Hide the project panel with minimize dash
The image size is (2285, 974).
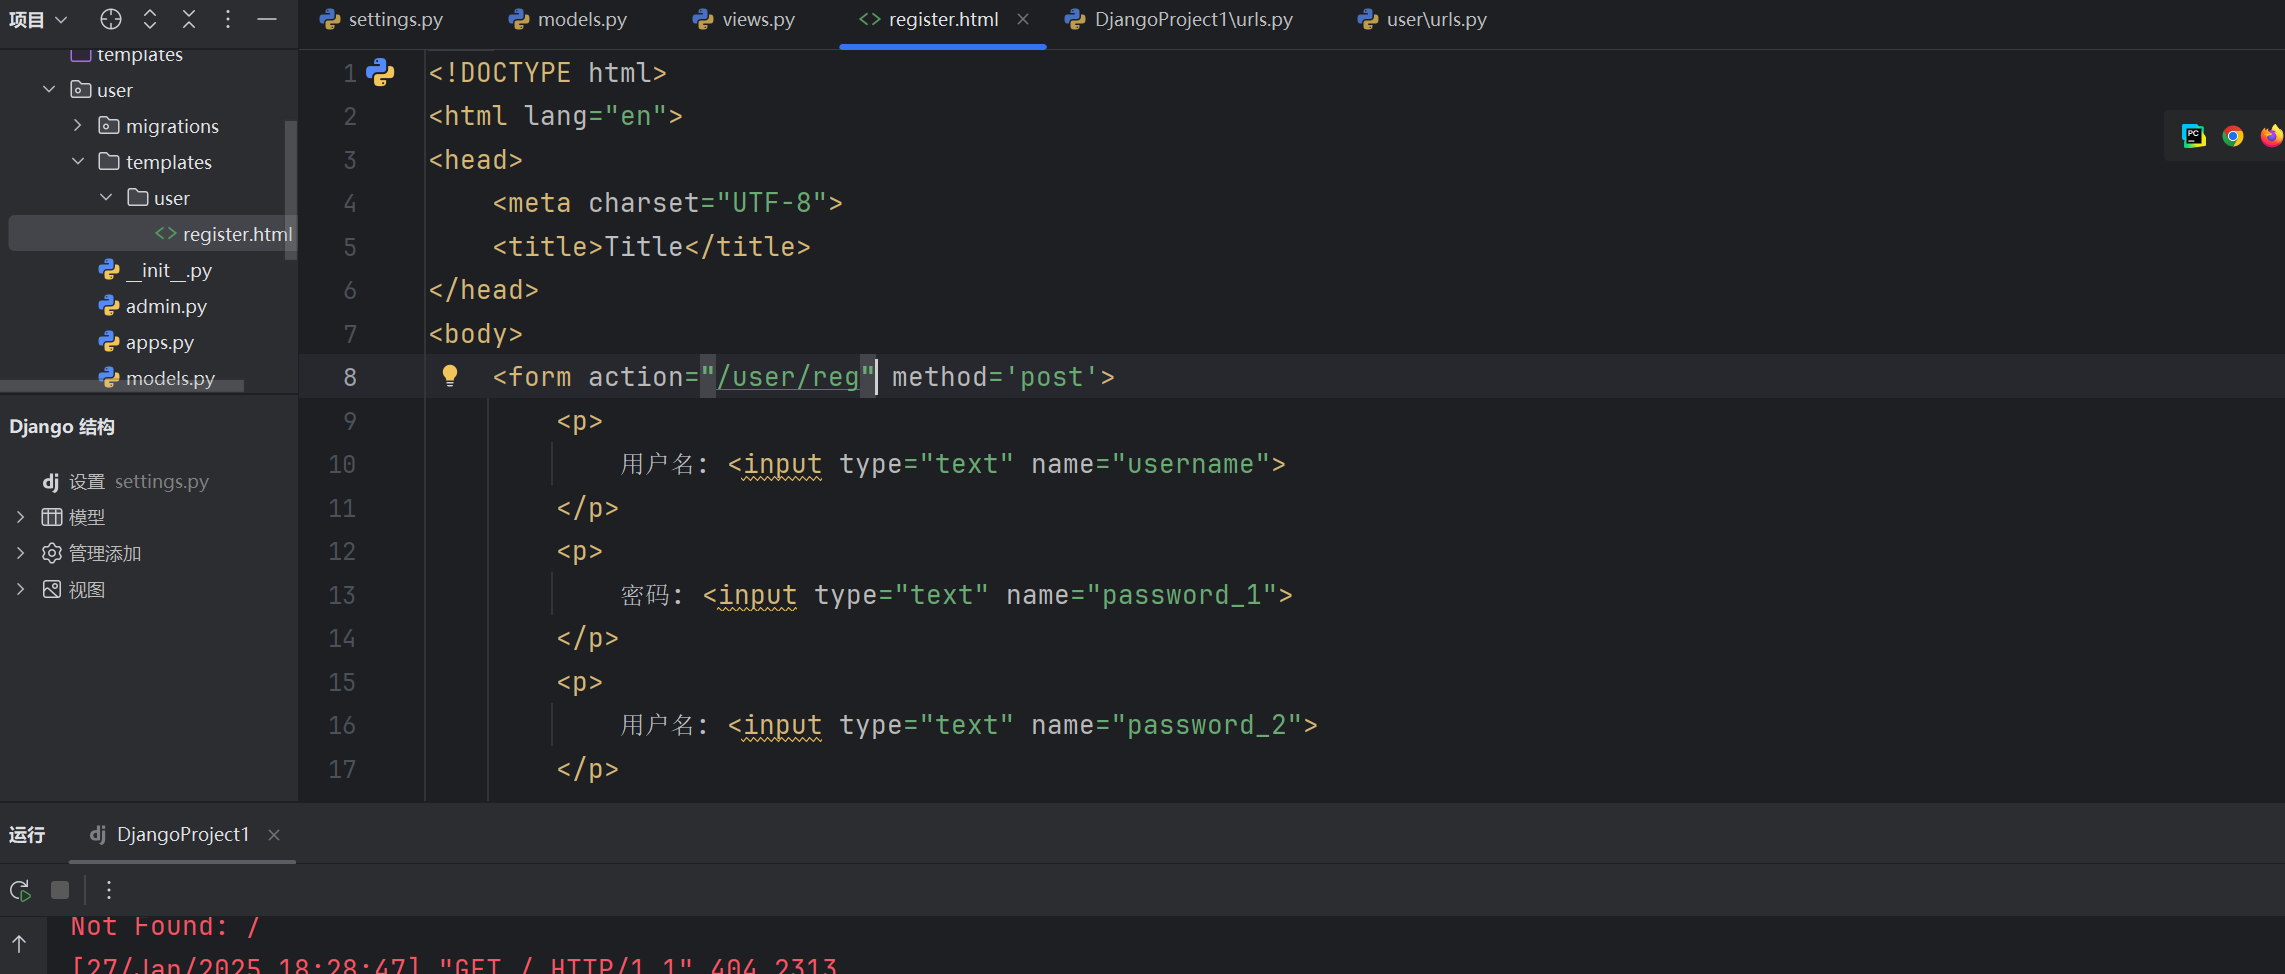click(267, 19)
